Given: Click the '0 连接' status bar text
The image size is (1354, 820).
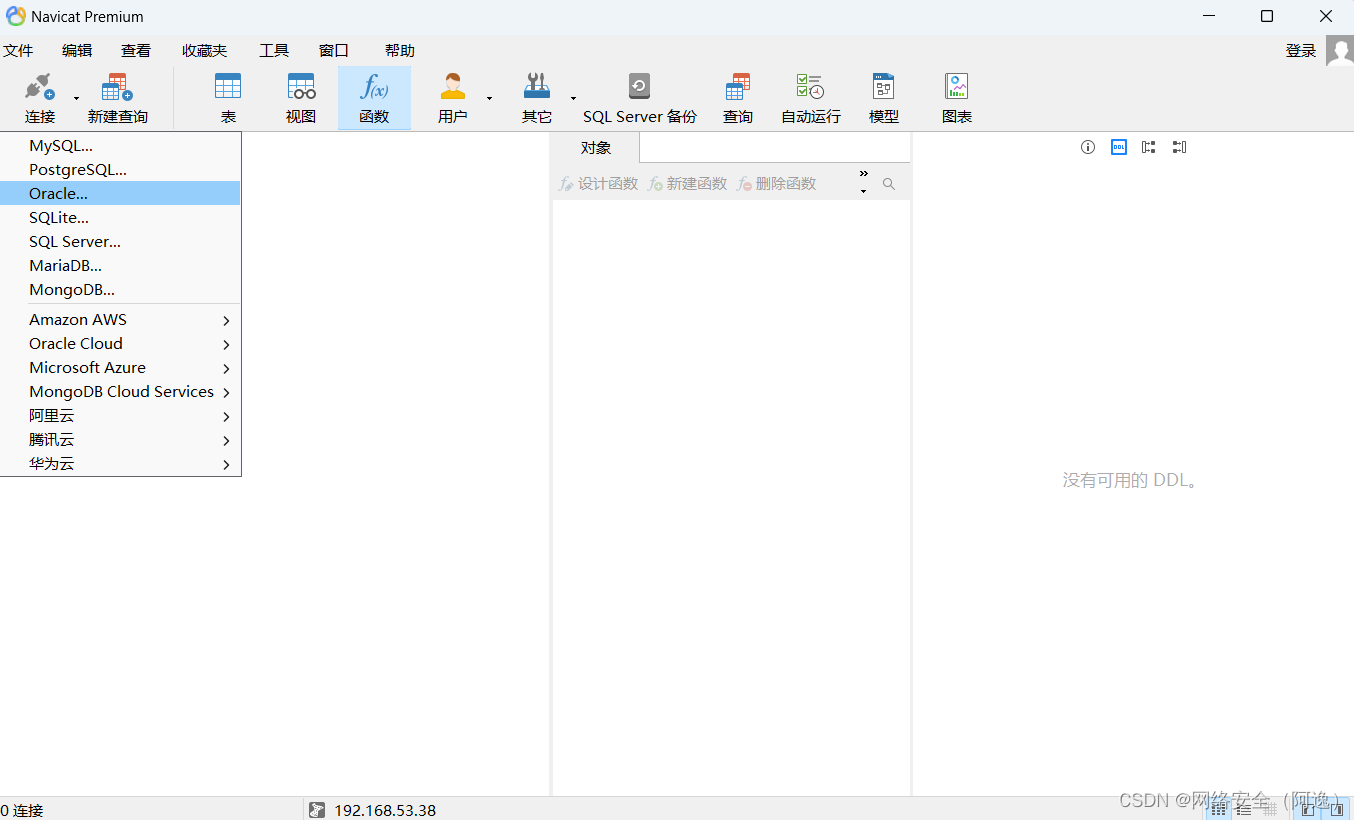Looking at the screenshot, I should coord(22,811).
